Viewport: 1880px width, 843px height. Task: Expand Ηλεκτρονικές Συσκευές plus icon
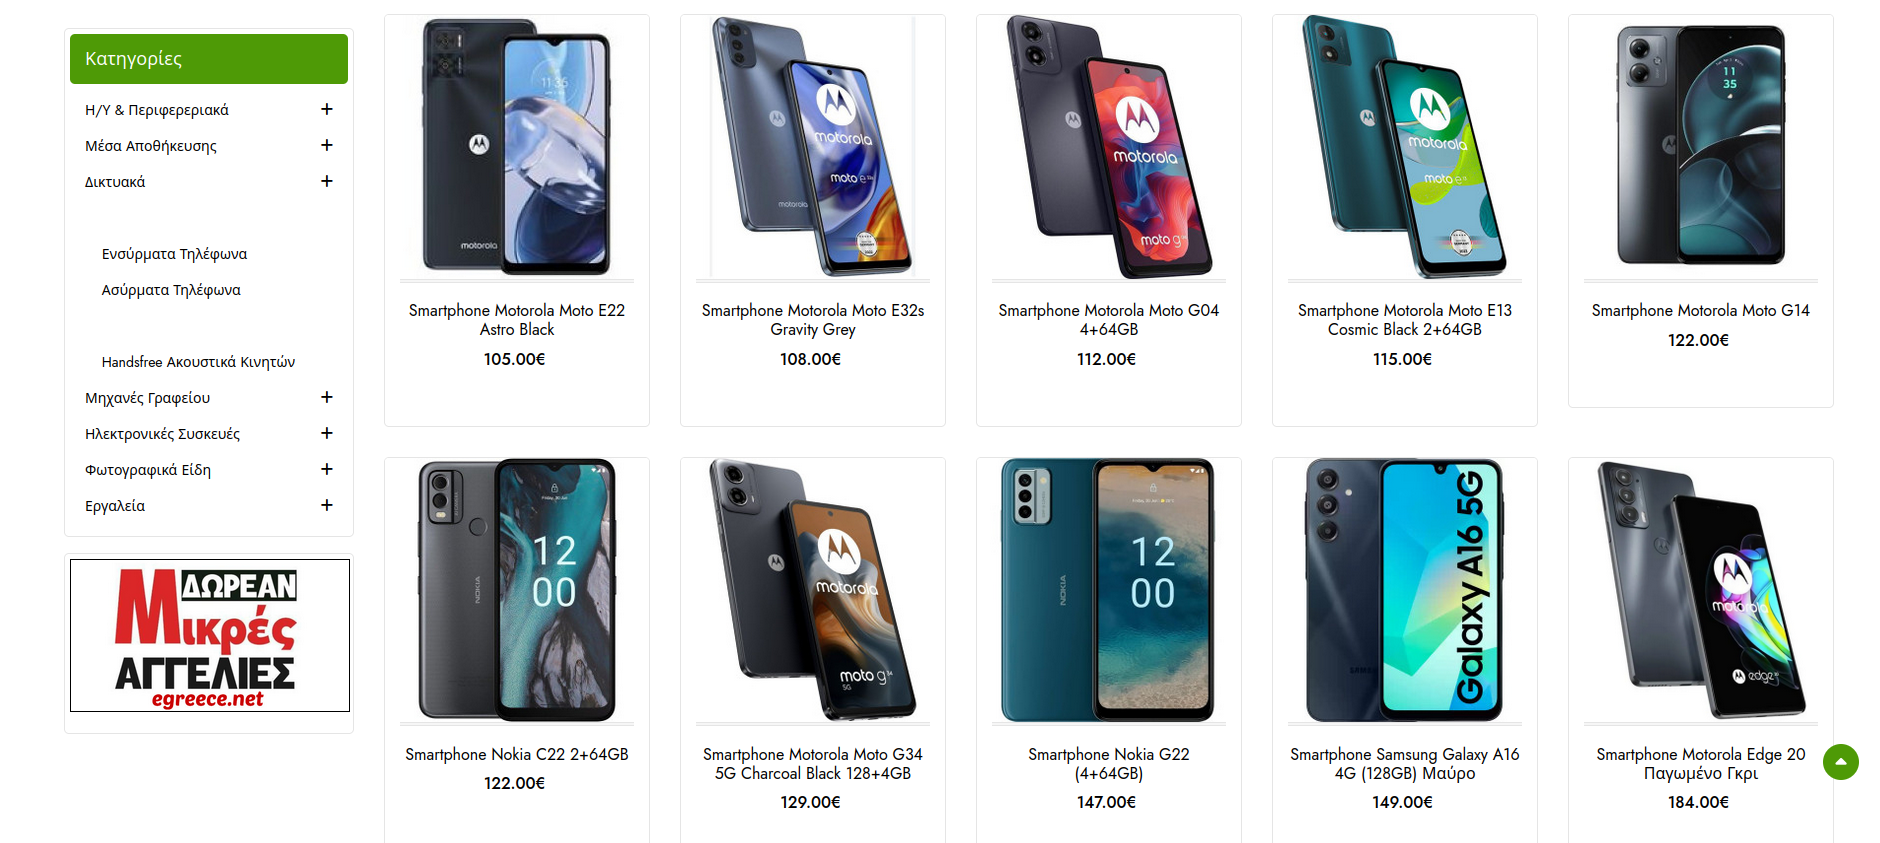tap(326, 433)
